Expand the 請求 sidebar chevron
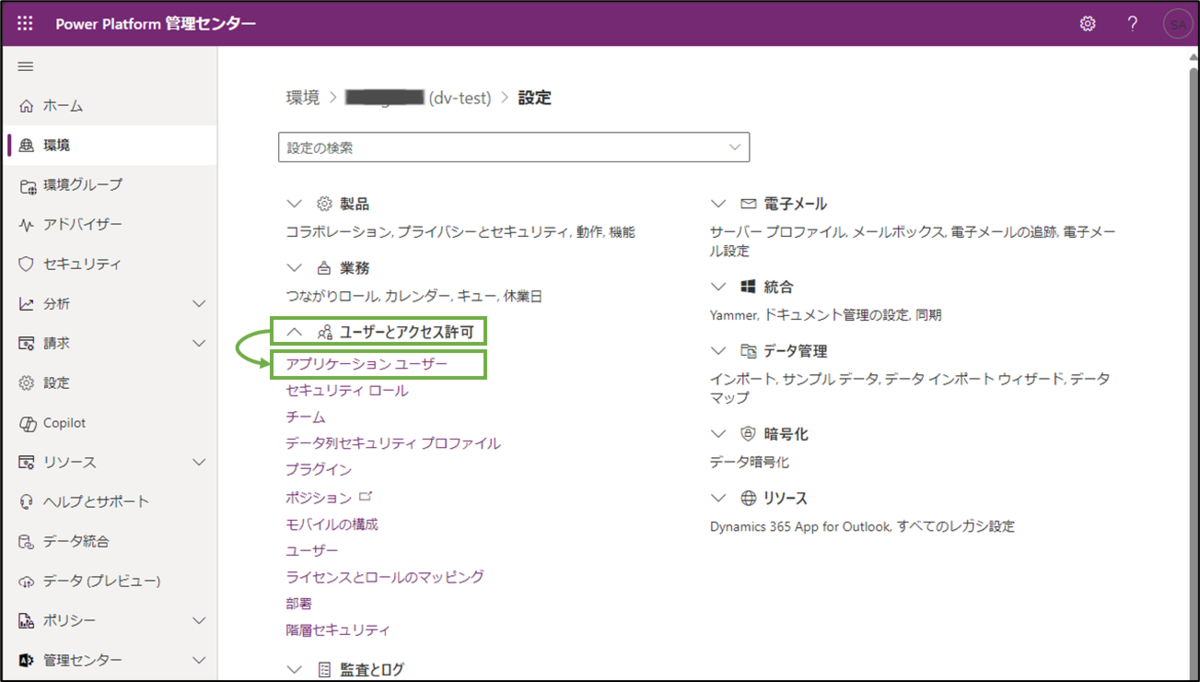 (x=198, y=343)
